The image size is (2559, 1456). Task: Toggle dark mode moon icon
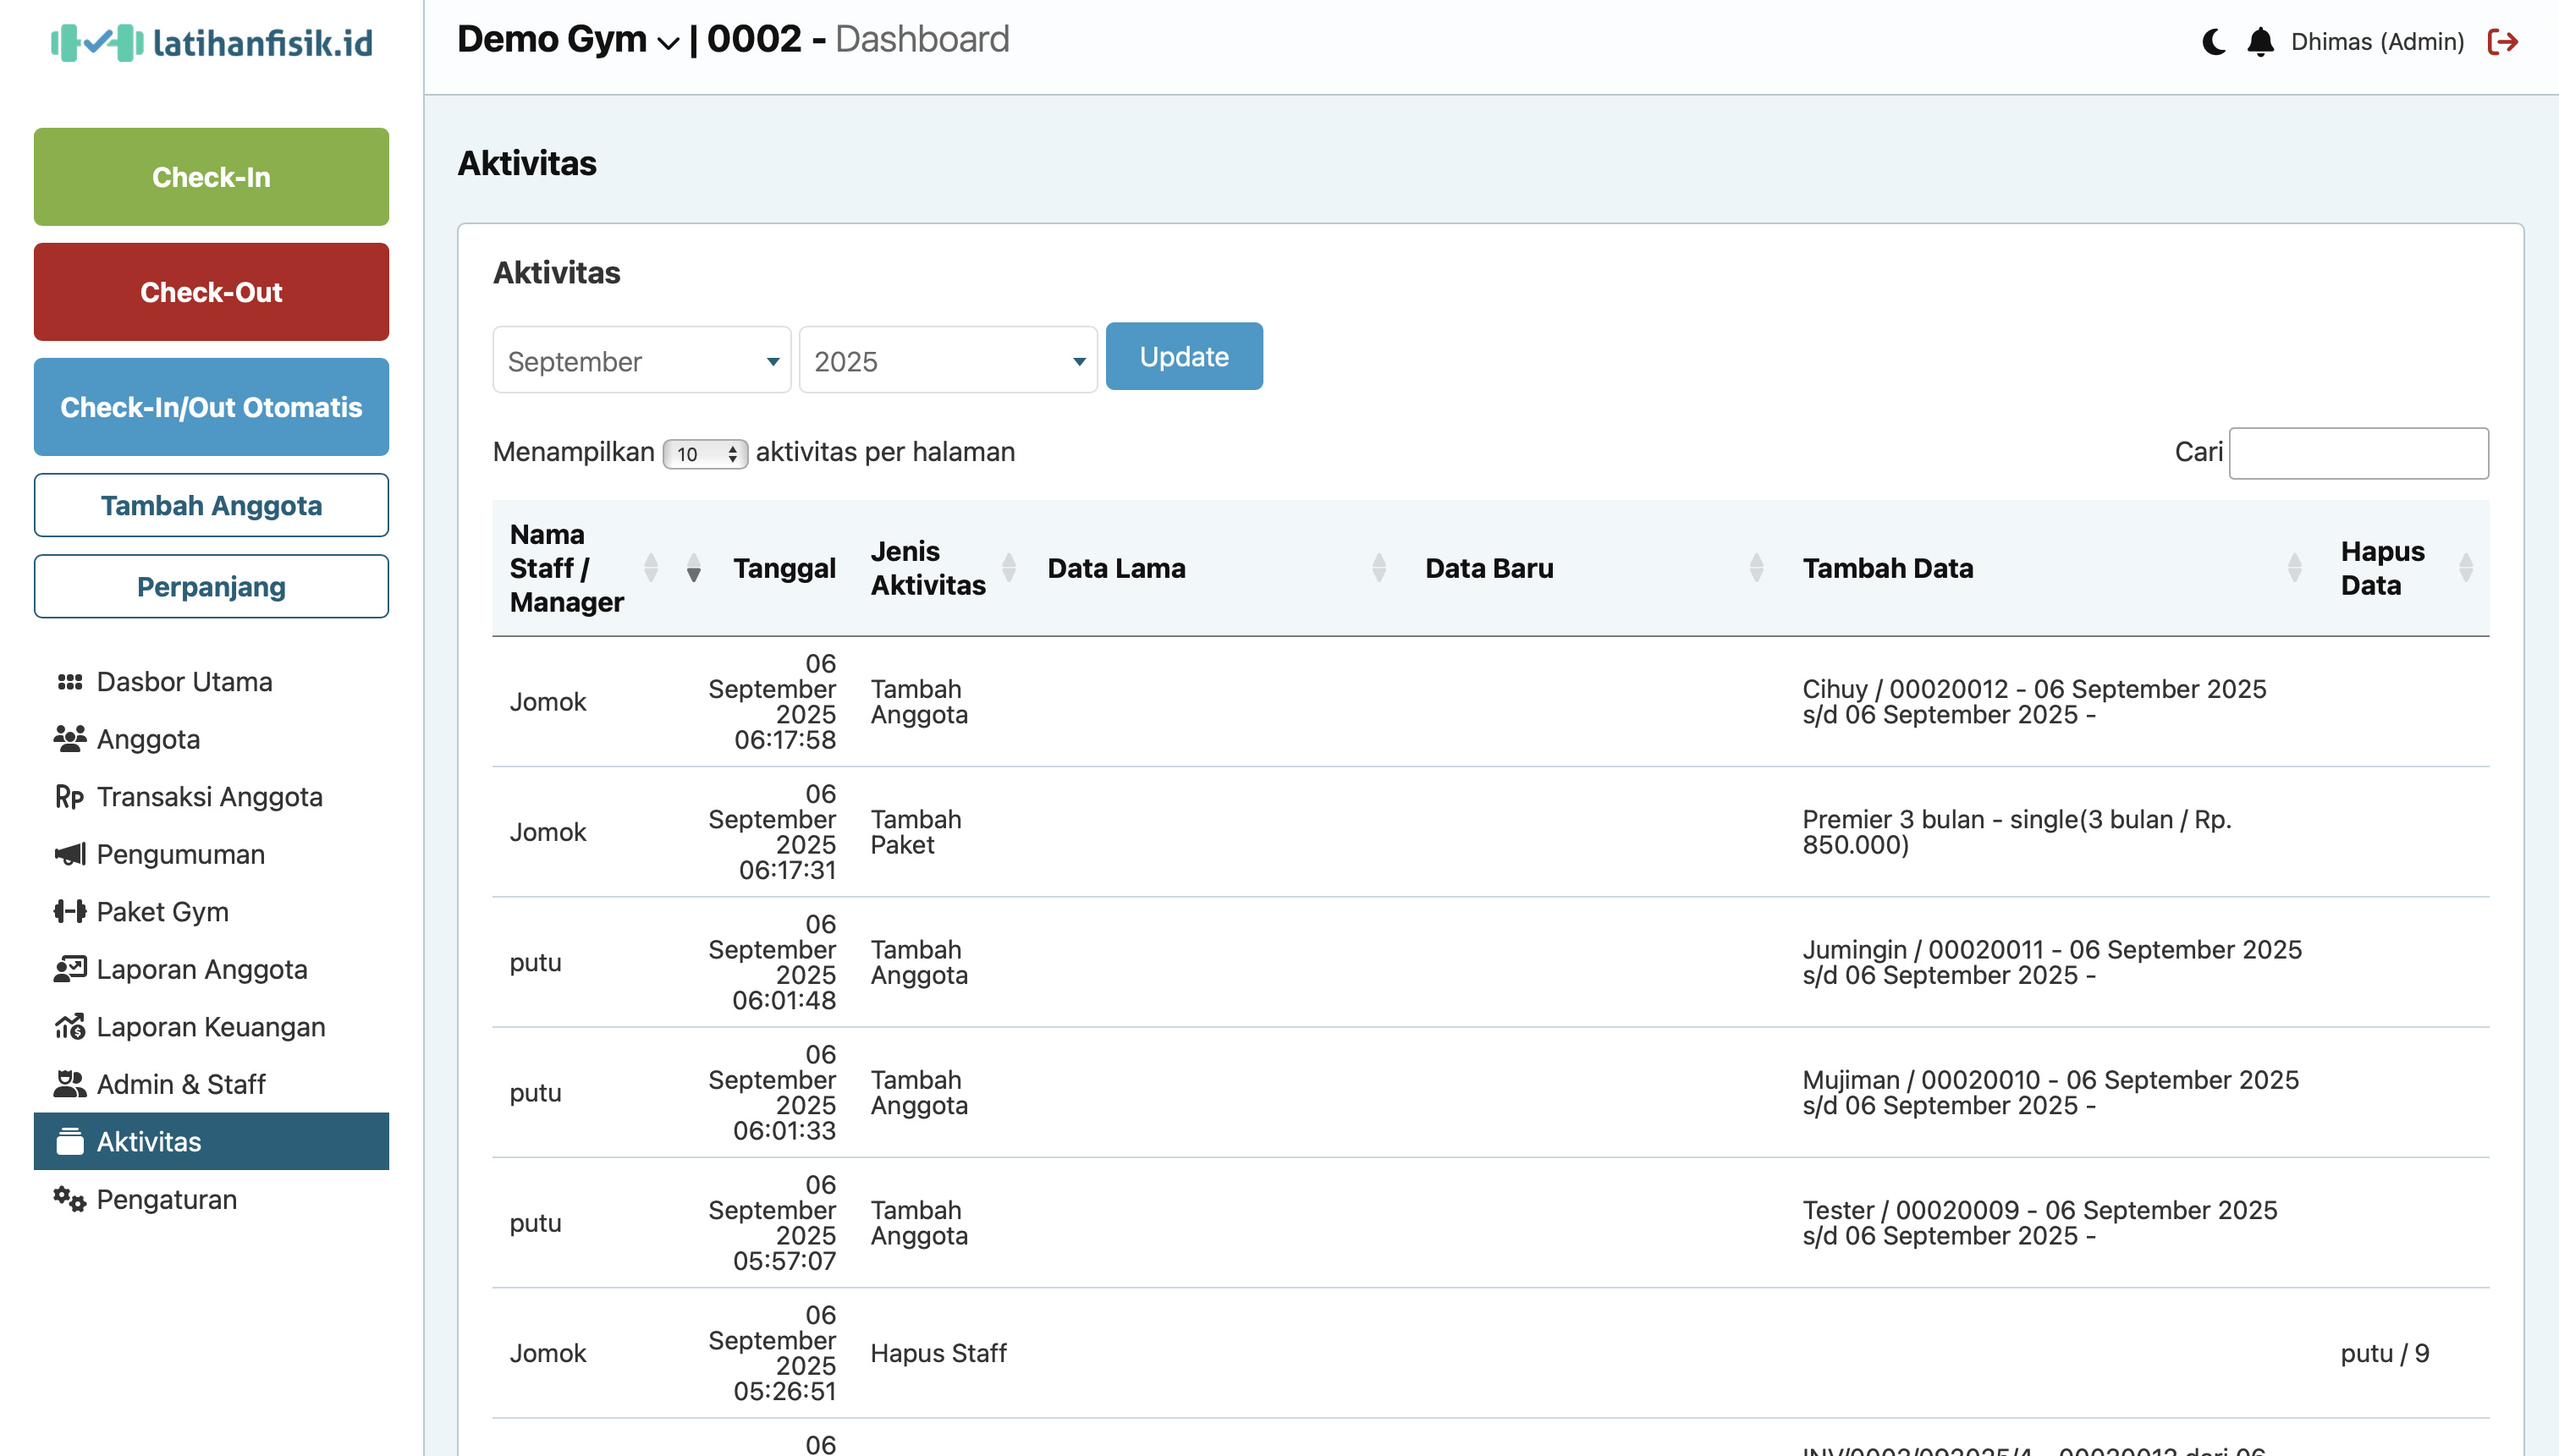pos(2213,42)
